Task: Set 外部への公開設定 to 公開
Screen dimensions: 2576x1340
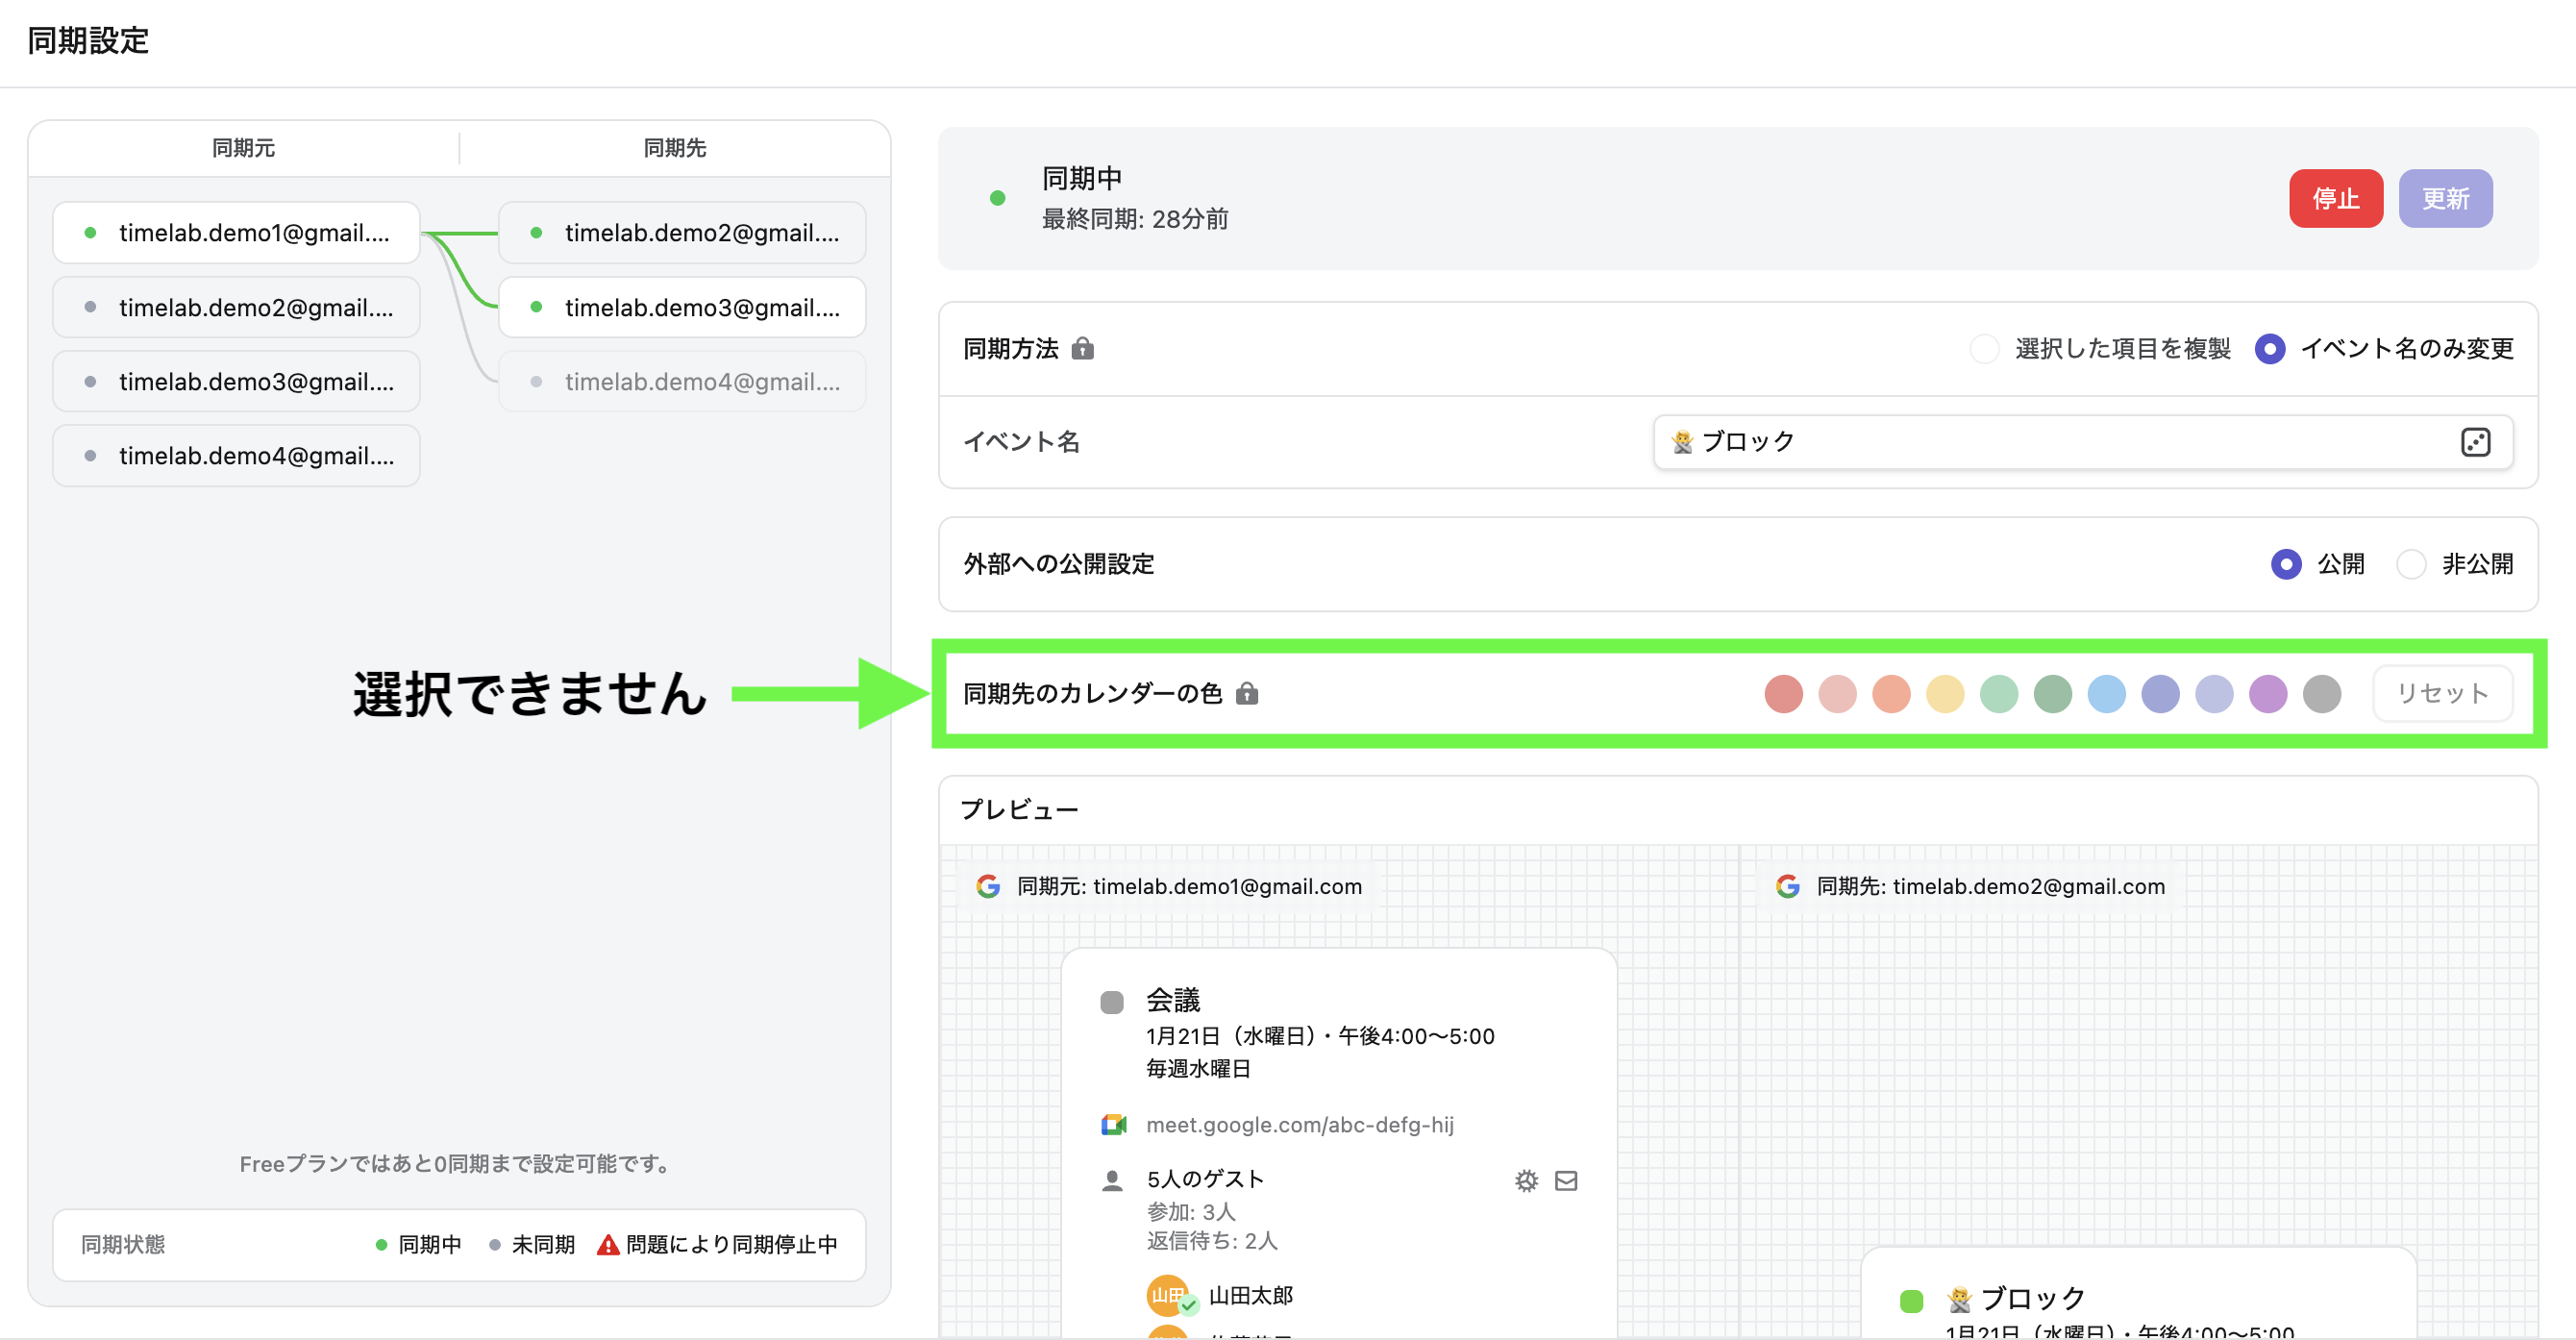Action: (2286, 564)
